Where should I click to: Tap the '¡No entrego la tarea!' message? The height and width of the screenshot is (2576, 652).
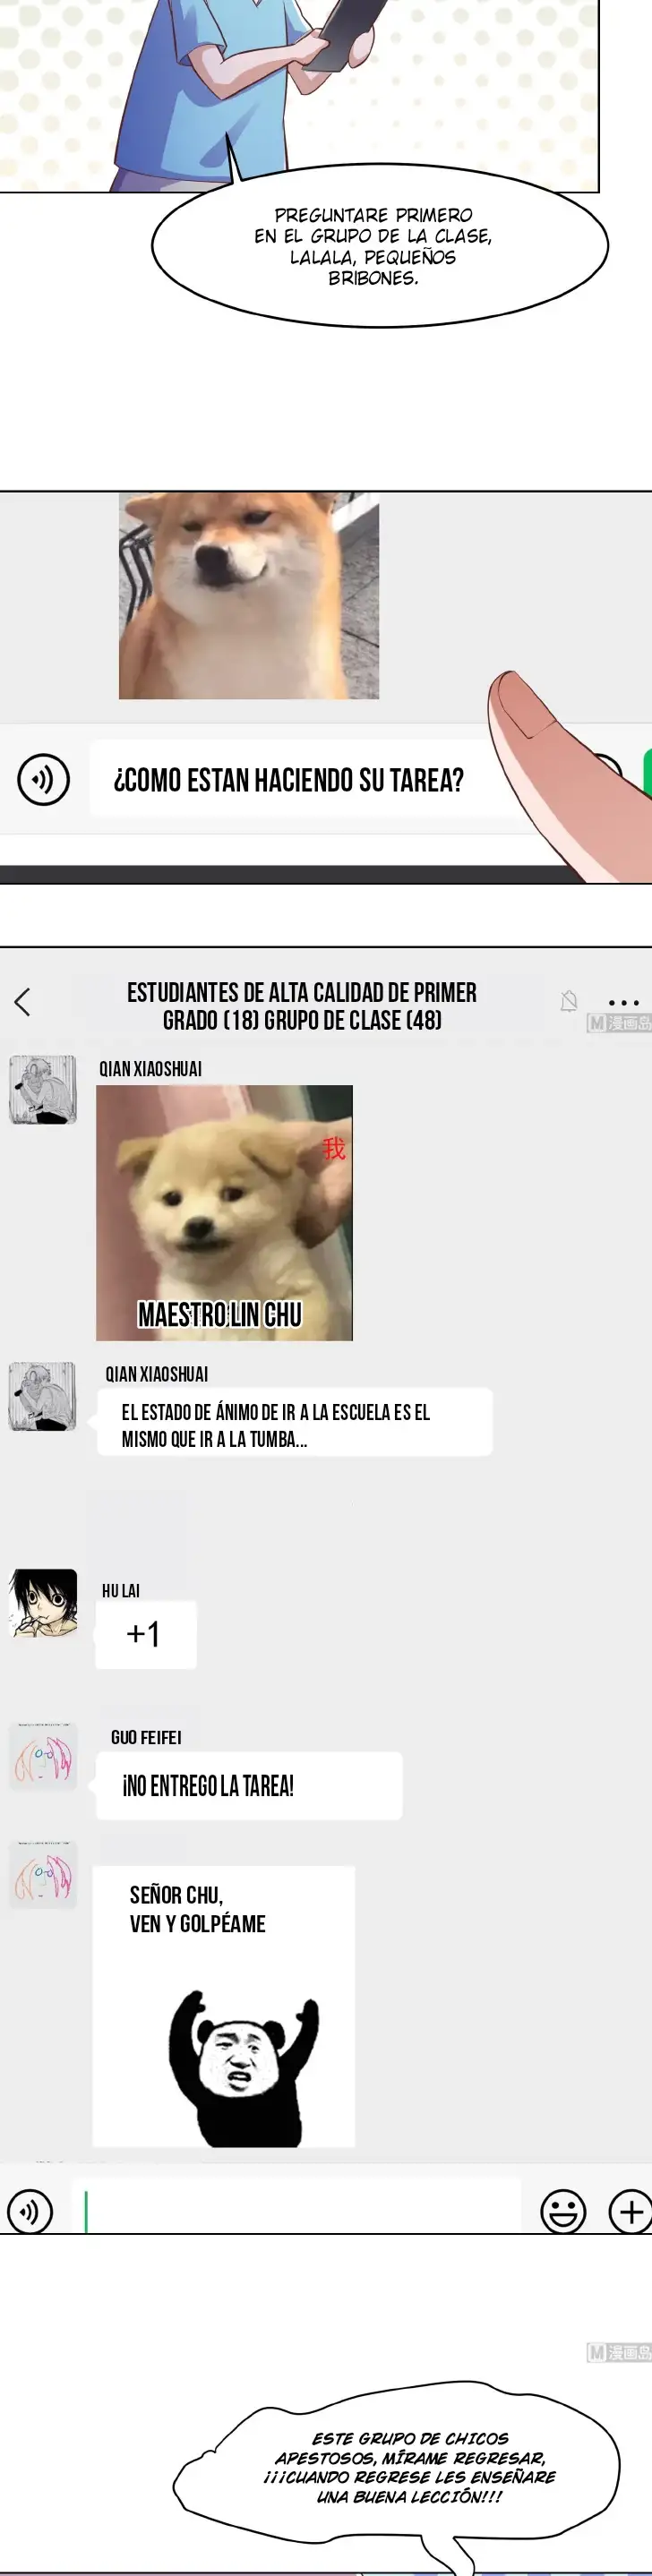coord(249,1786)
